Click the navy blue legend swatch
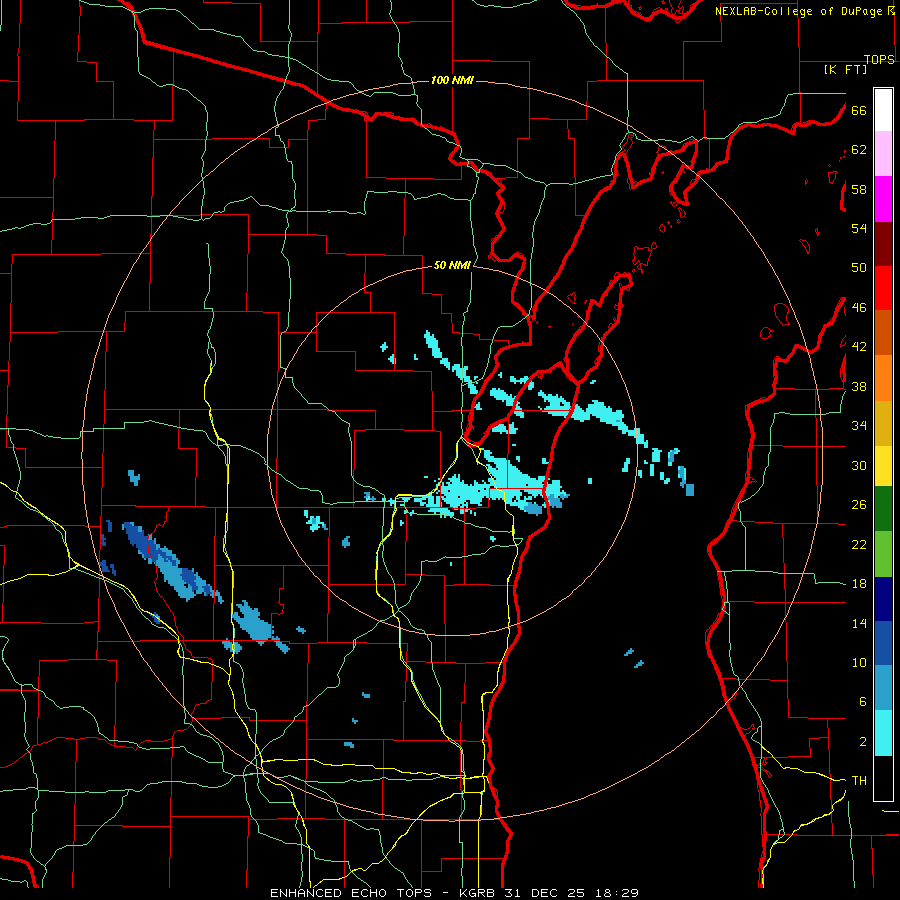The height and width of the screenshot is (900, 900). pos(883,599)
